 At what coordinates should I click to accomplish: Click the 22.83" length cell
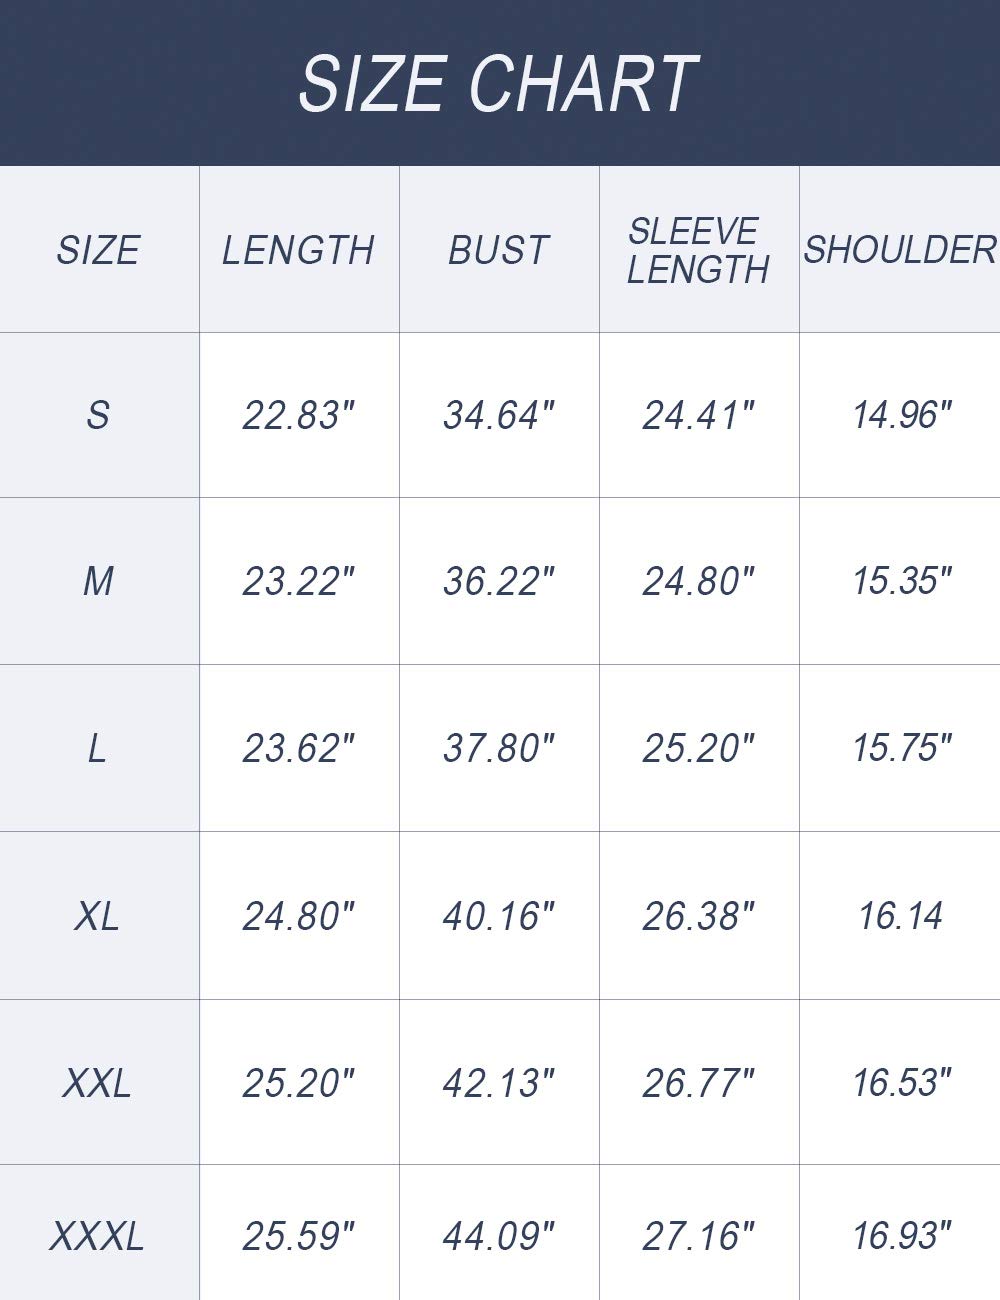pos(298,415)
